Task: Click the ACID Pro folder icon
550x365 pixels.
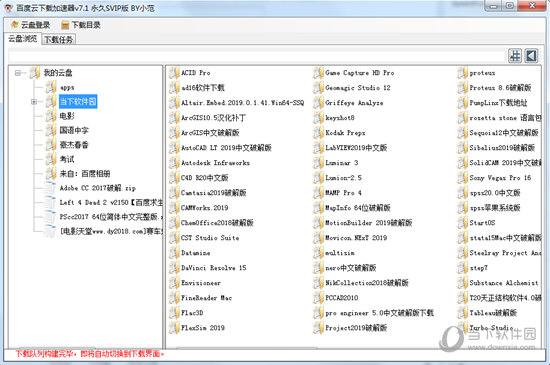Action: [174, 73]
